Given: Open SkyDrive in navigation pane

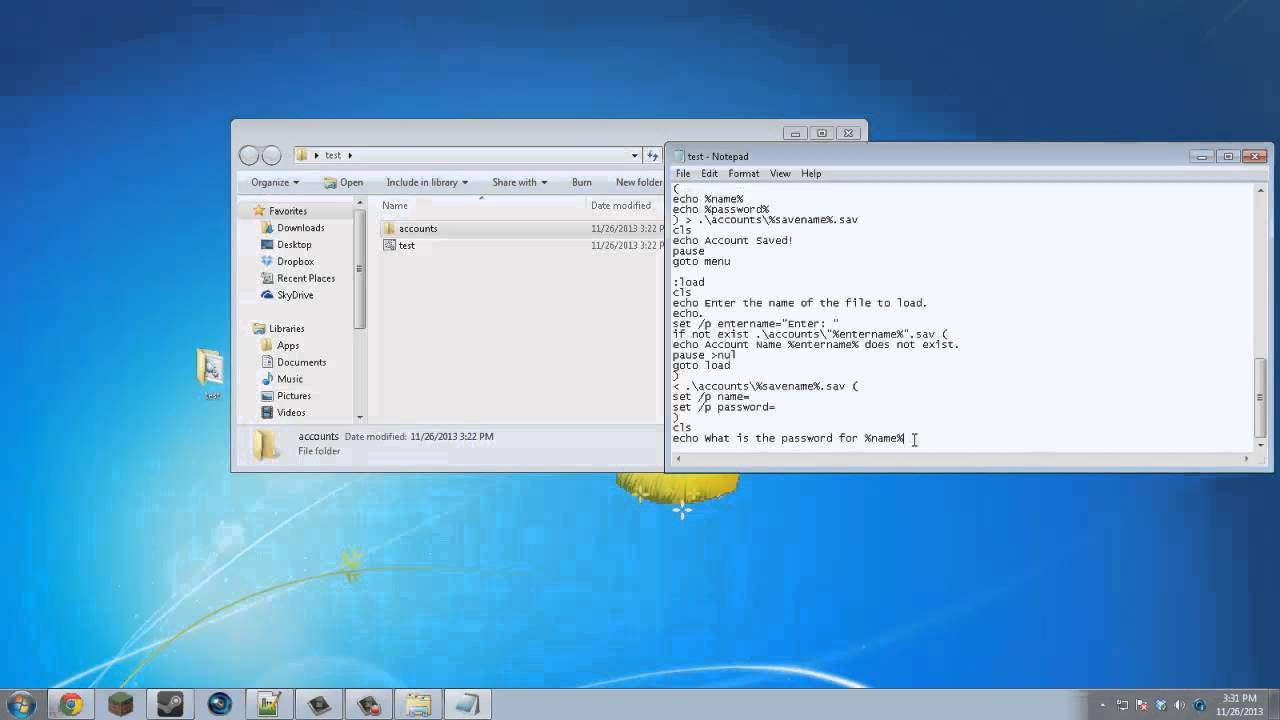Looking at the screenshot, I should coord(295,295).
